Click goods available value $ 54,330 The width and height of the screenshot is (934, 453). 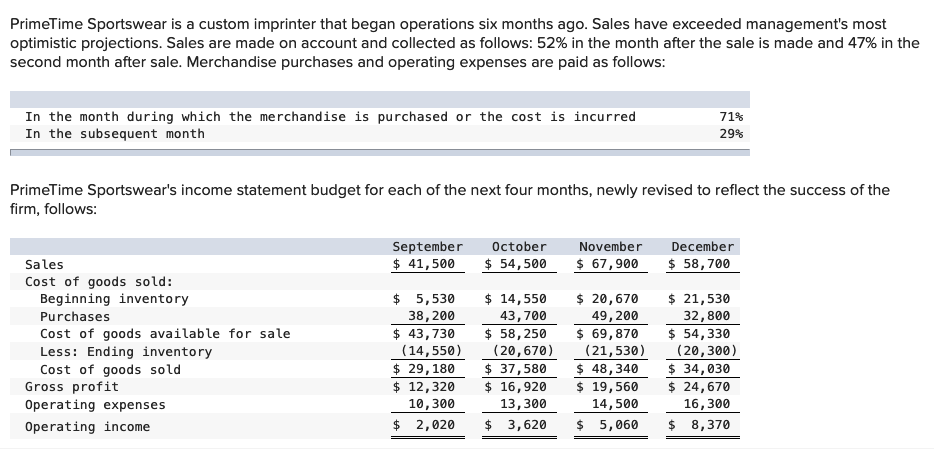point(699,334)
